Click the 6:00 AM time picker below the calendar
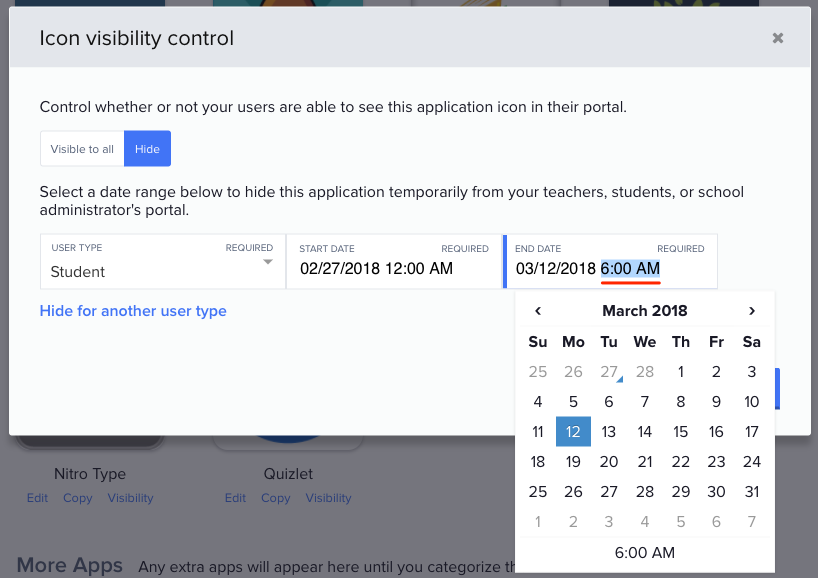The height and width of the screenshot is (578, 818). [x=644, y=552]
